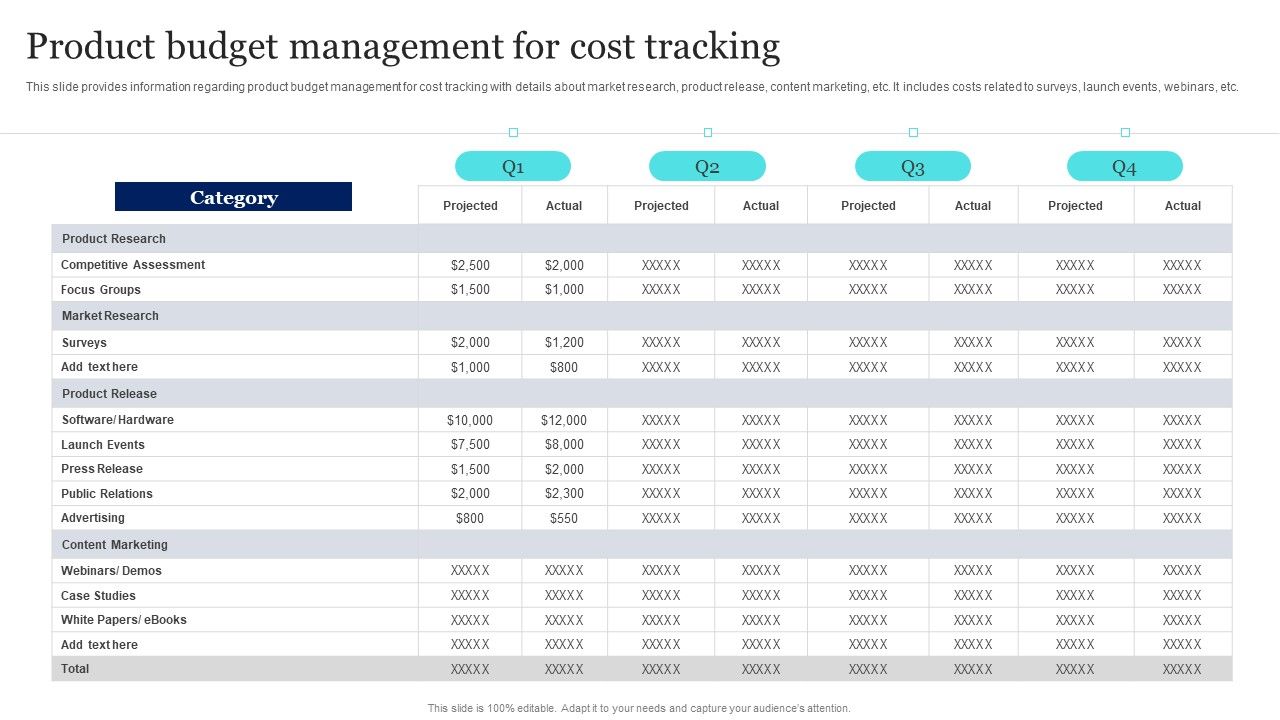Click the Case Studies row label

(x=98, y=596)
